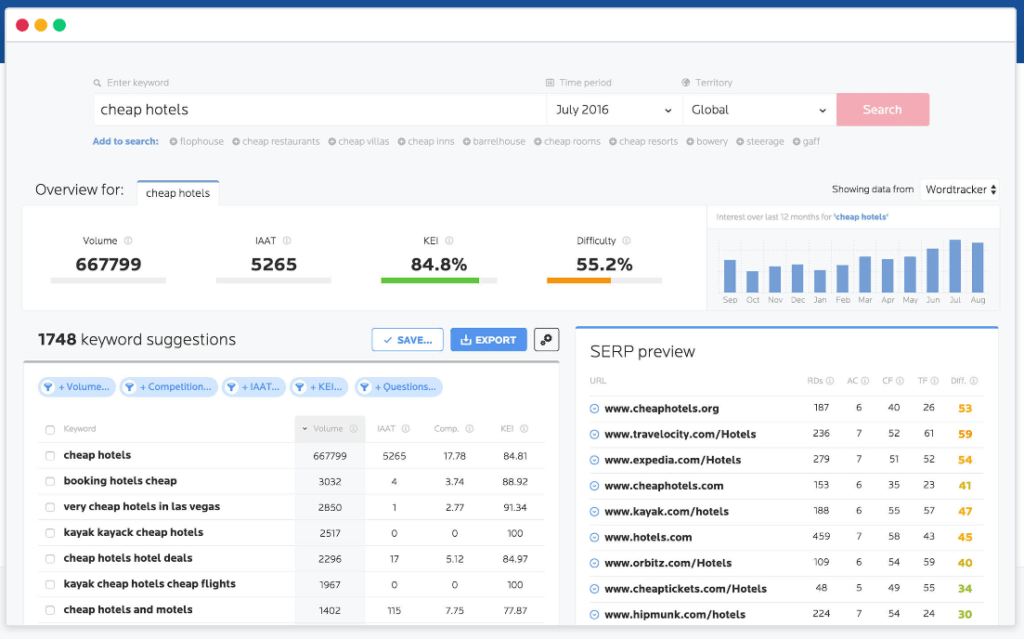Sort by the Volume column header
The width and height of the screenshot is (1024, 639).
(329, 429)
